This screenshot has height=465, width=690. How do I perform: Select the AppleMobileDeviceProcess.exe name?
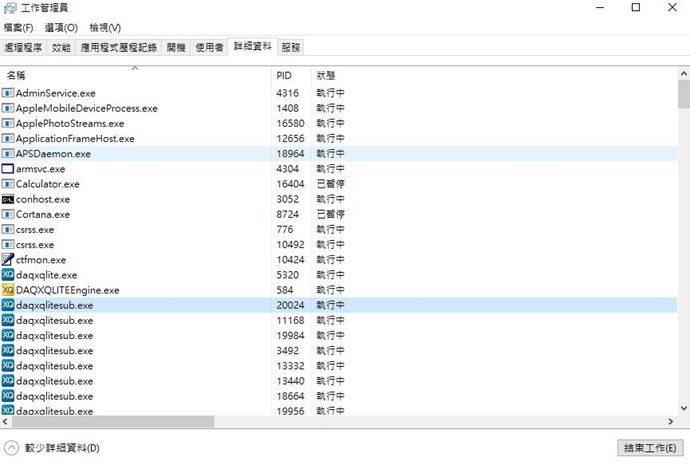click(87, 108)
